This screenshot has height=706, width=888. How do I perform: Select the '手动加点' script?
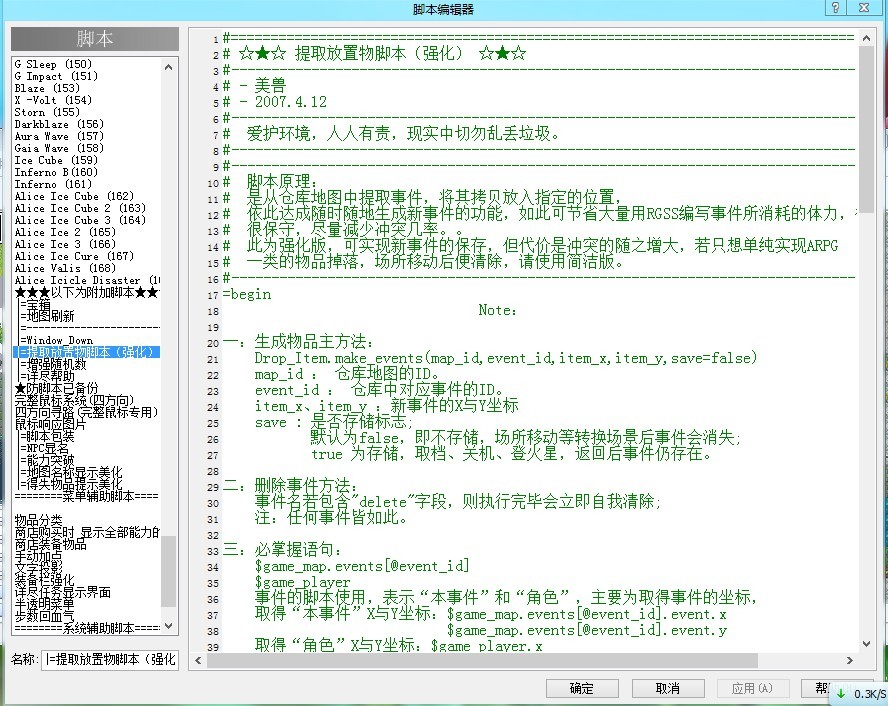[x=38, y=556]
